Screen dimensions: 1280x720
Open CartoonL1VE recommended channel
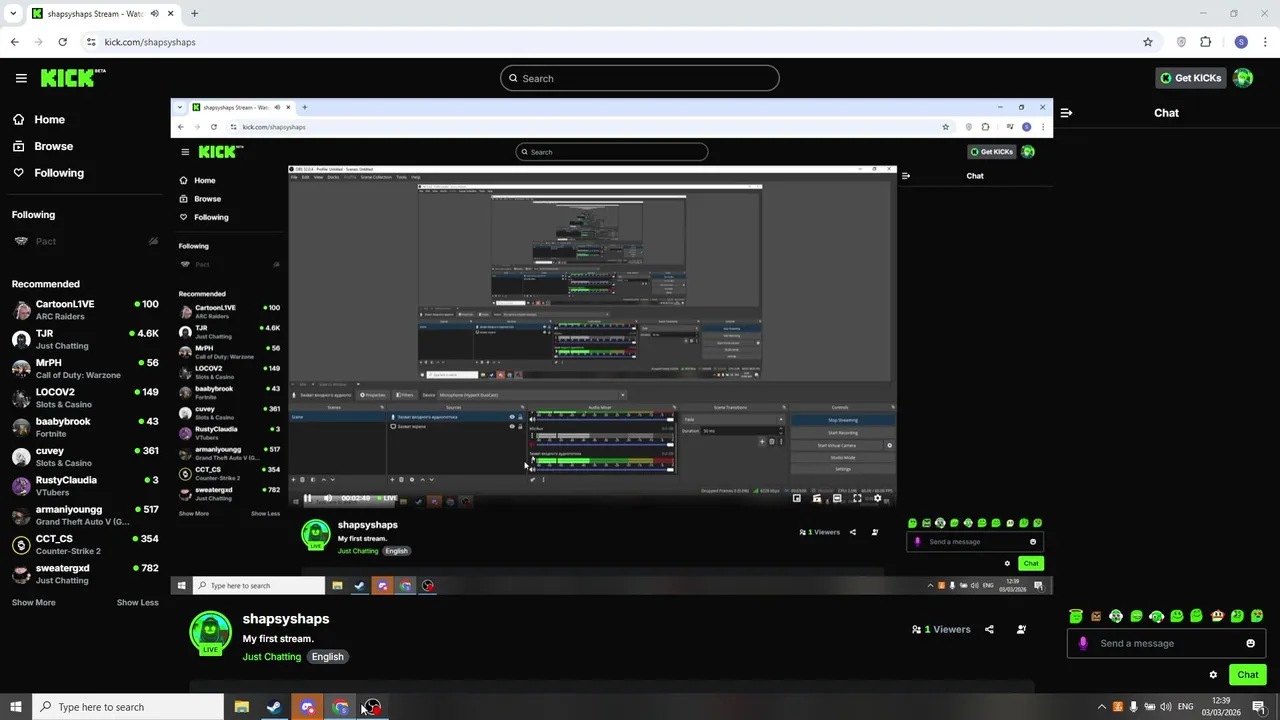coord(85,310)
